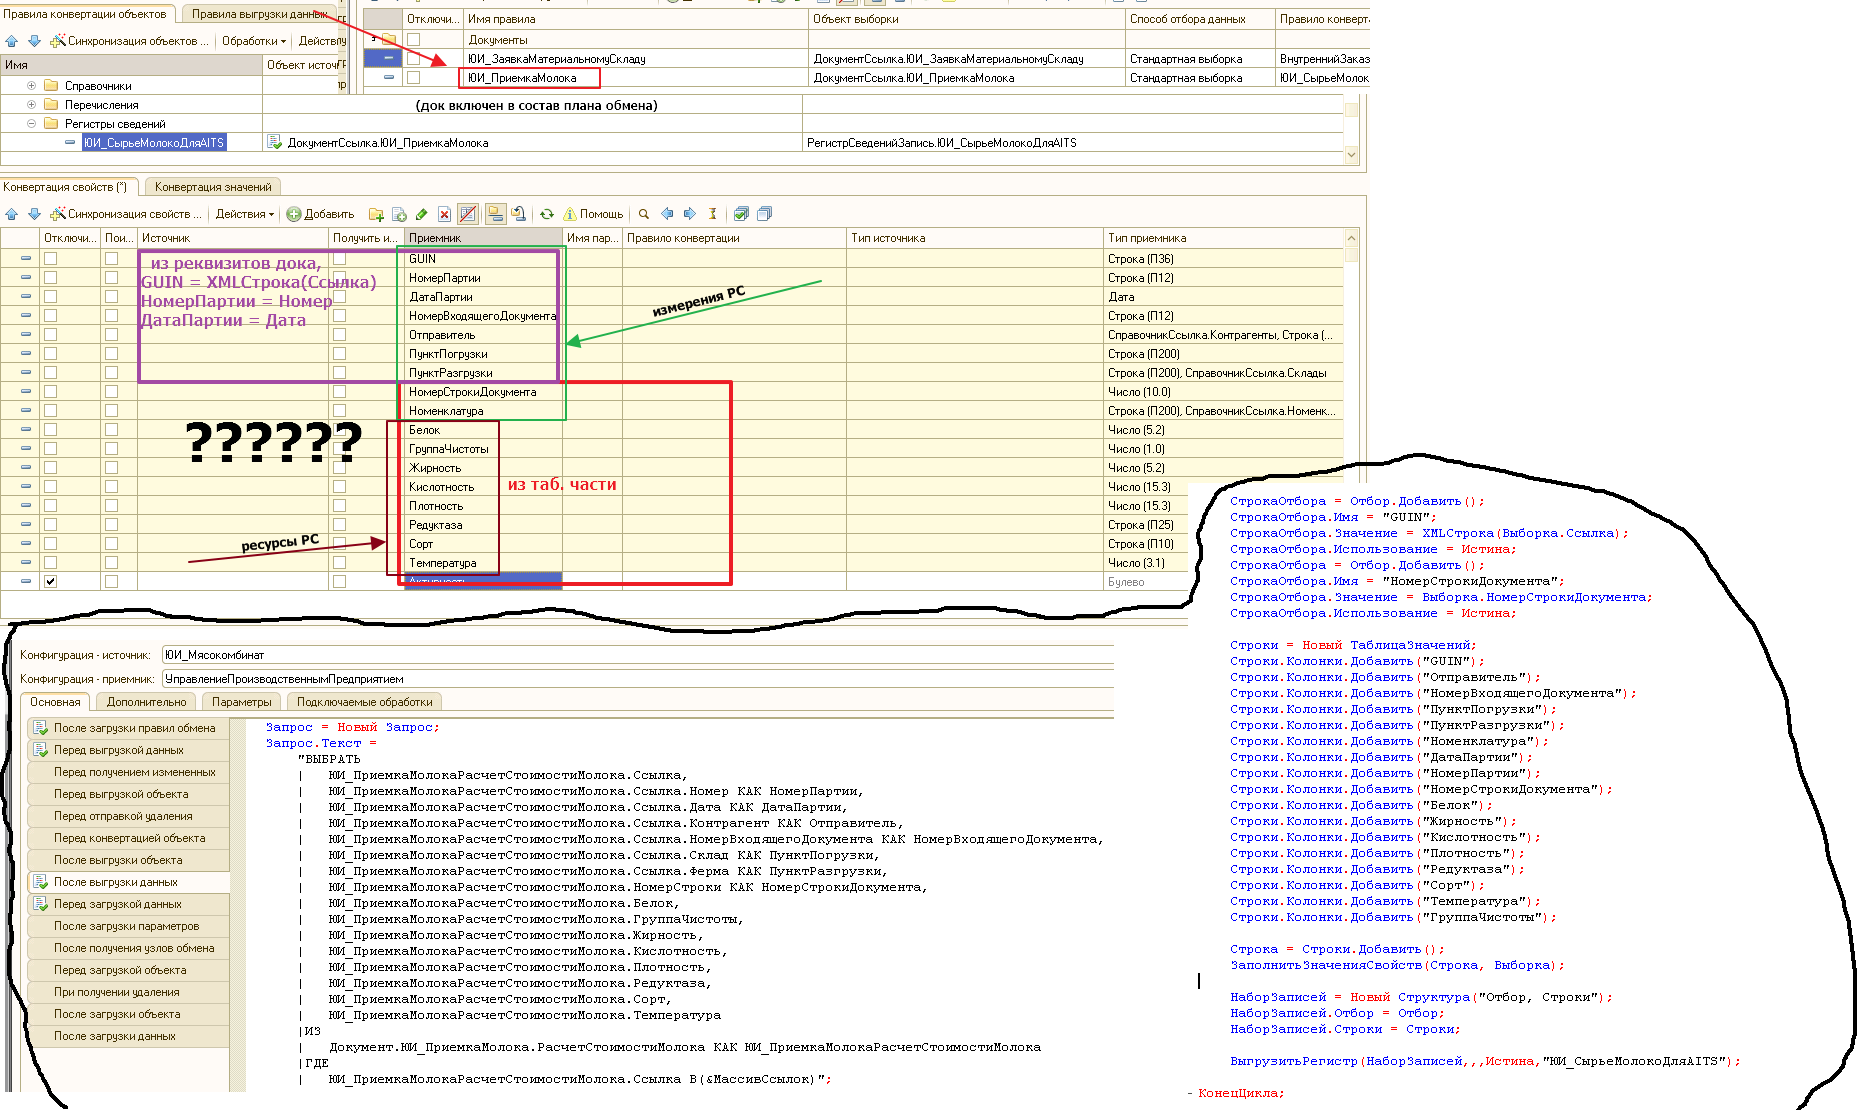Click hourglass icon in properties toolbar

tap(713, 214)
